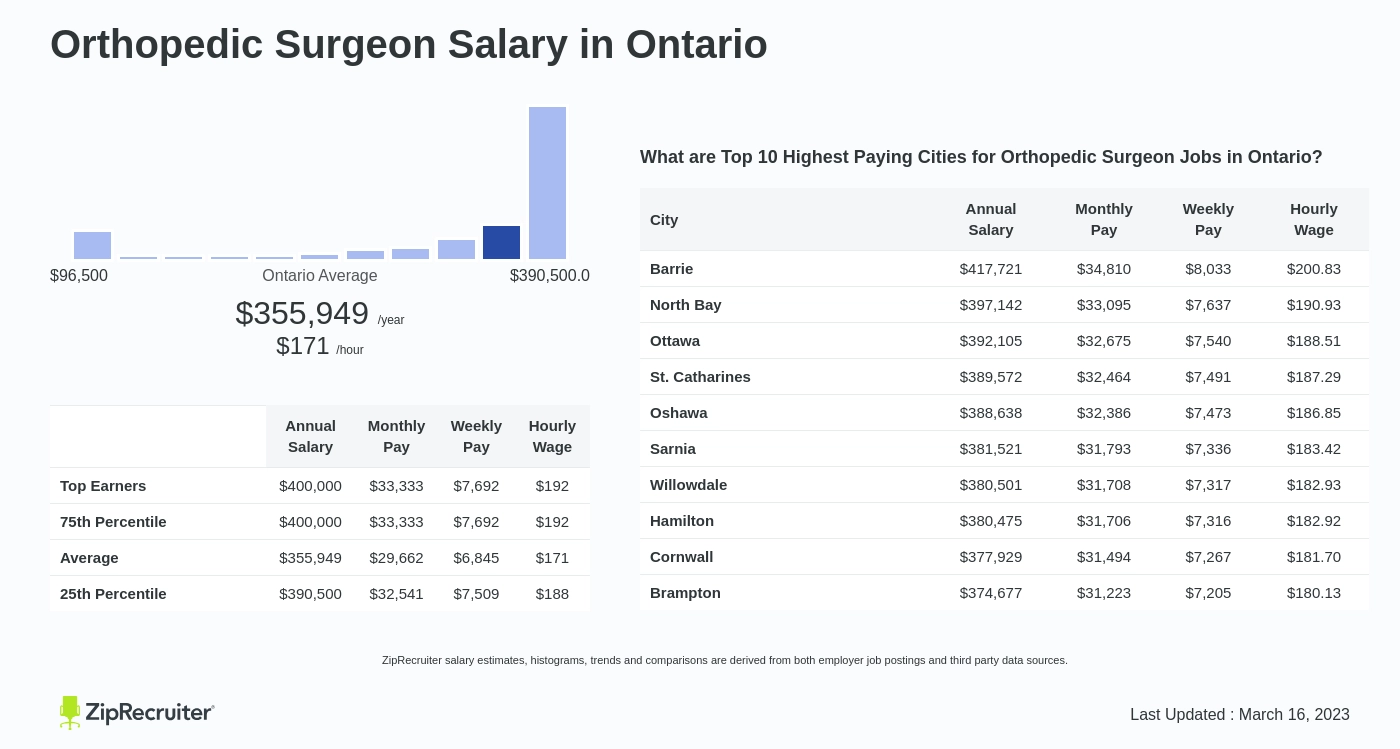Select the Sarnia city row
This screenshot has height=749, width=1400.
click(1005, 448)
